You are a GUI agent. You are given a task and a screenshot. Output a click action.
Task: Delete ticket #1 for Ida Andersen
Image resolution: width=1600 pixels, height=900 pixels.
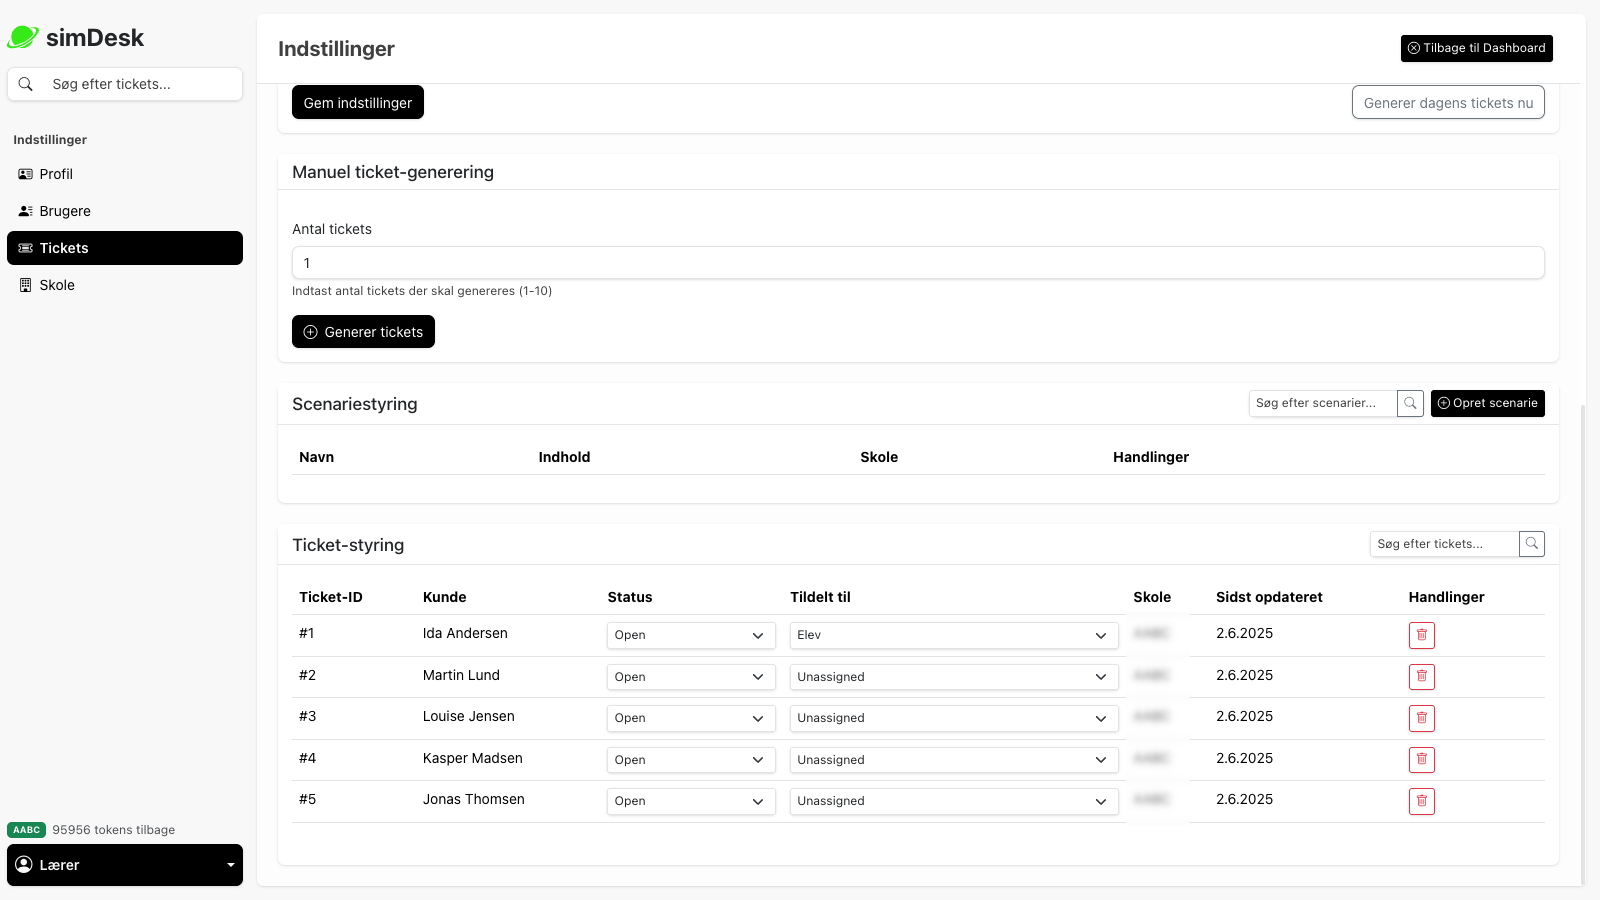[x=1422, y=635]
